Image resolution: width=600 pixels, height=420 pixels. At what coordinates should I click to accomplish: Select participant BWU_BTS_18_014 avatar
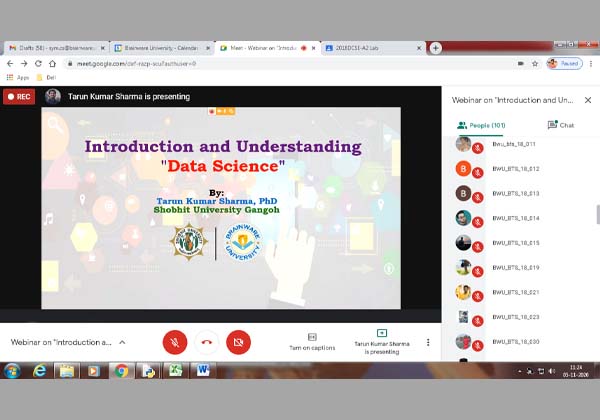click(x=463, y=217)
